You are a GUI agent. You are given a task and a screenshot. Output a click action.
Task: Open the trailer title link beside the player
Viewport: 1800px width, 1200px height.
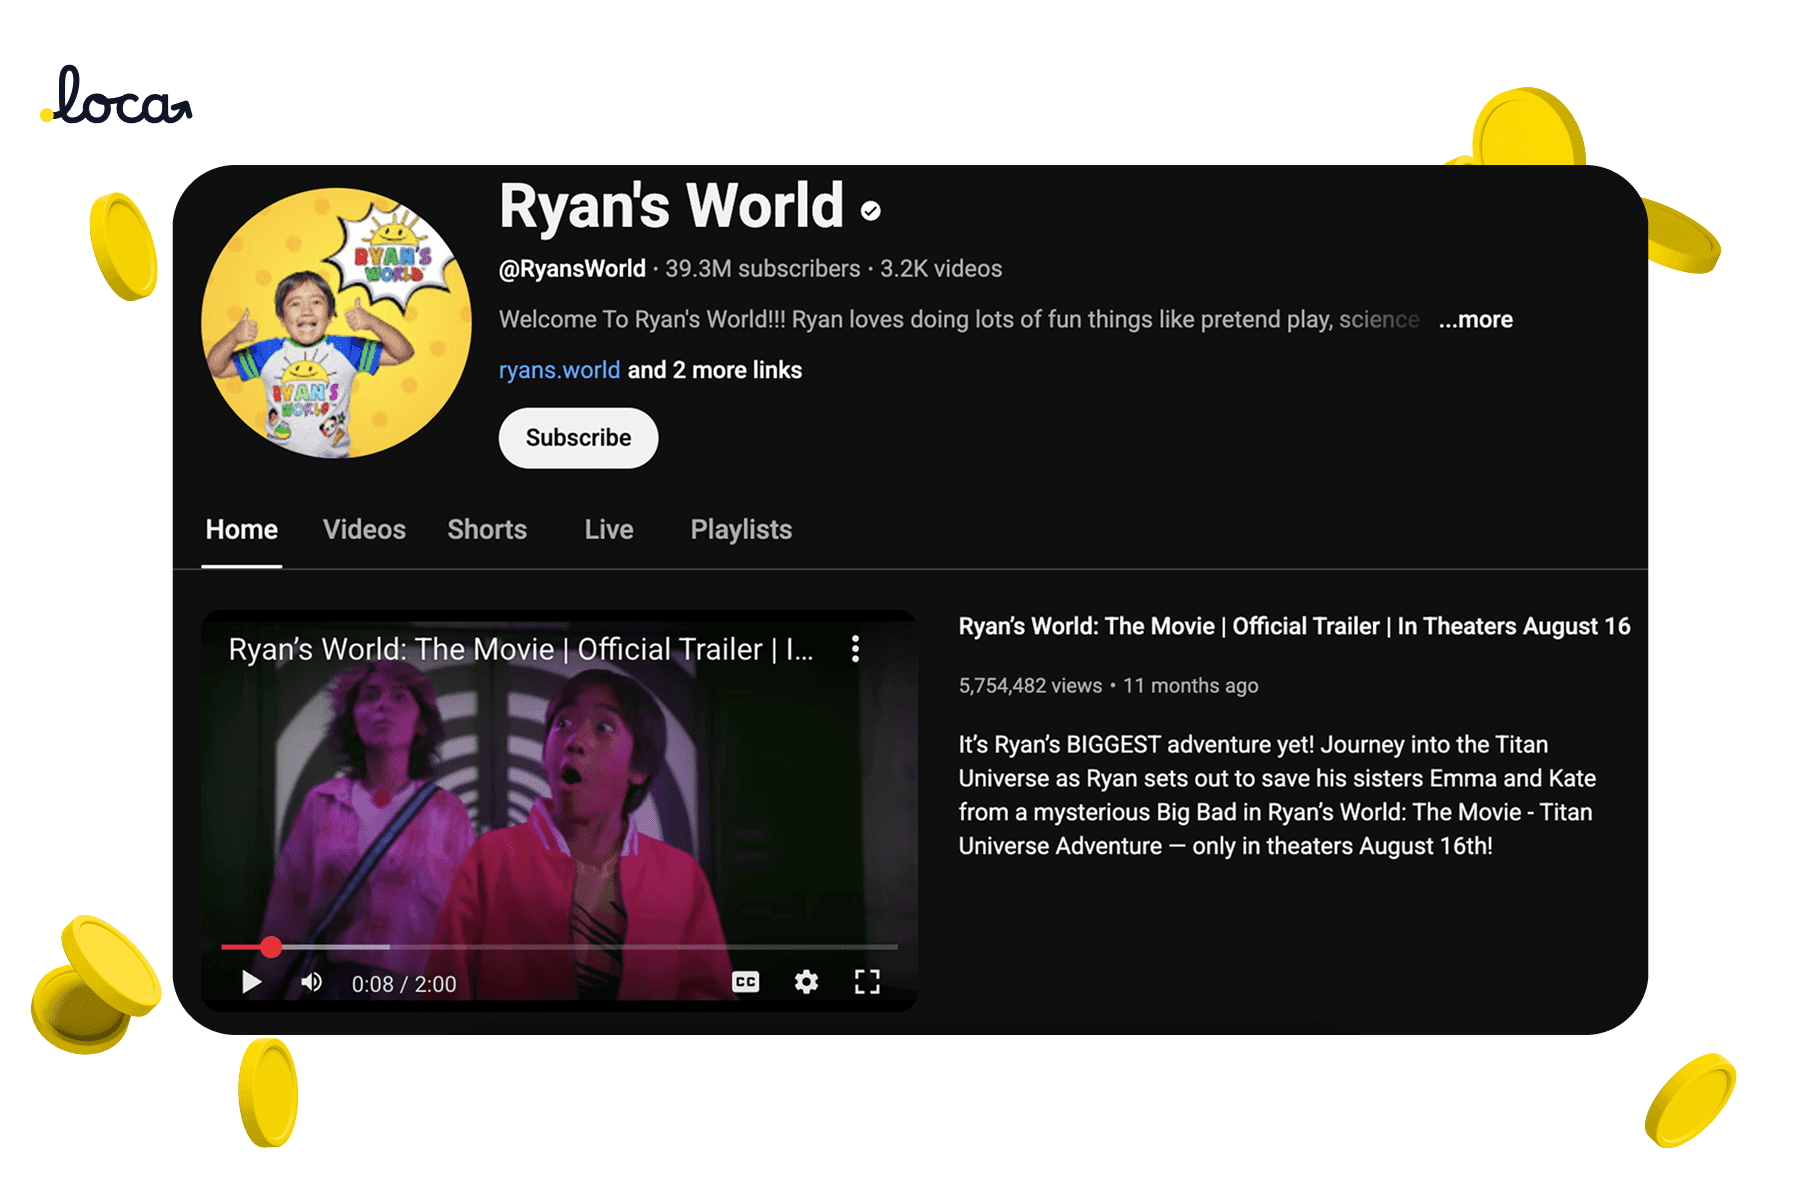click(x=1294, y=626)
